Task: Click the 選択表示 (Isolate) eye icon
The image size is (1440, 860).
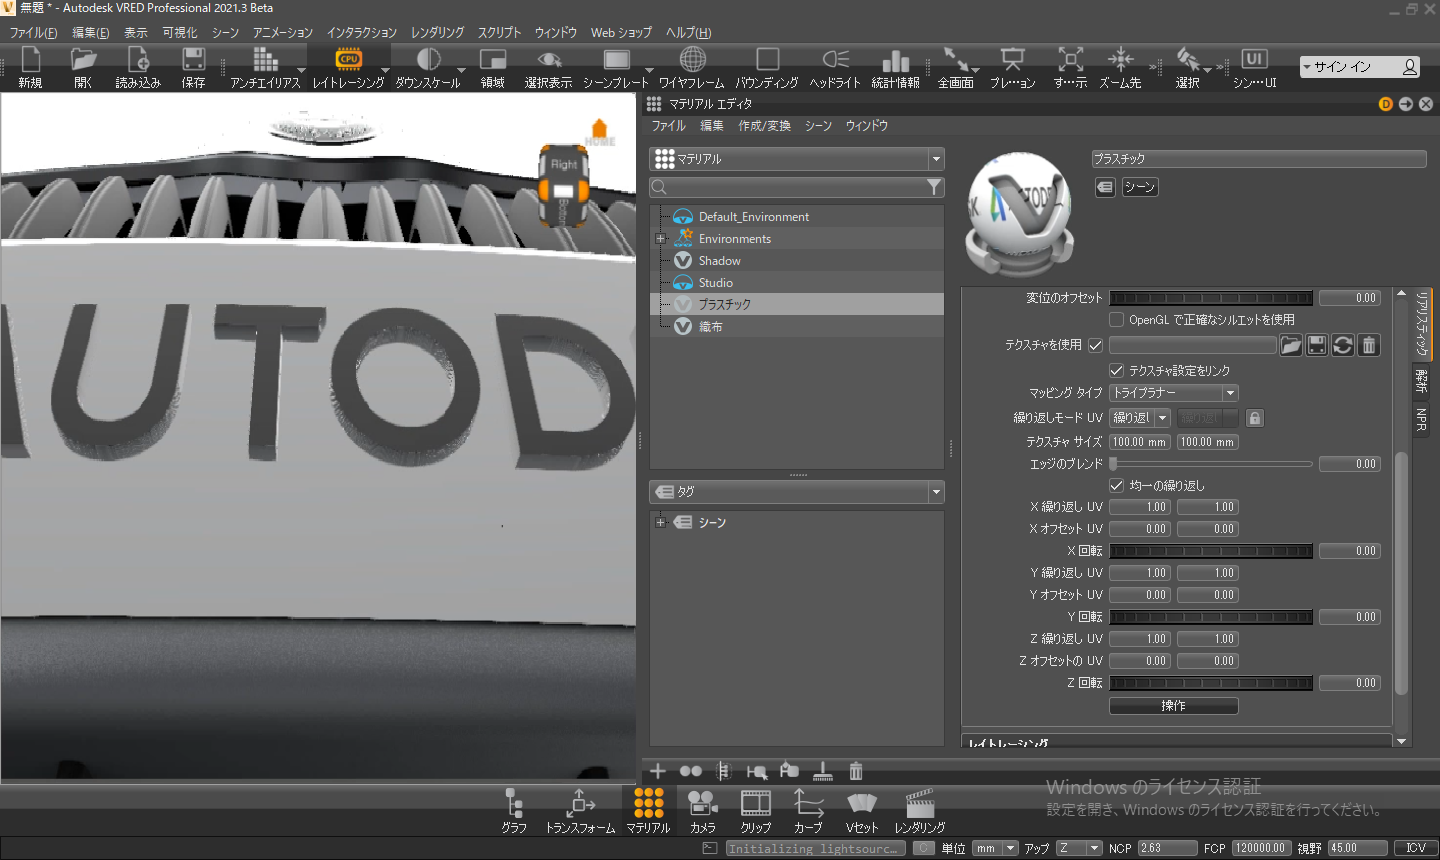Action: [548, 60]
